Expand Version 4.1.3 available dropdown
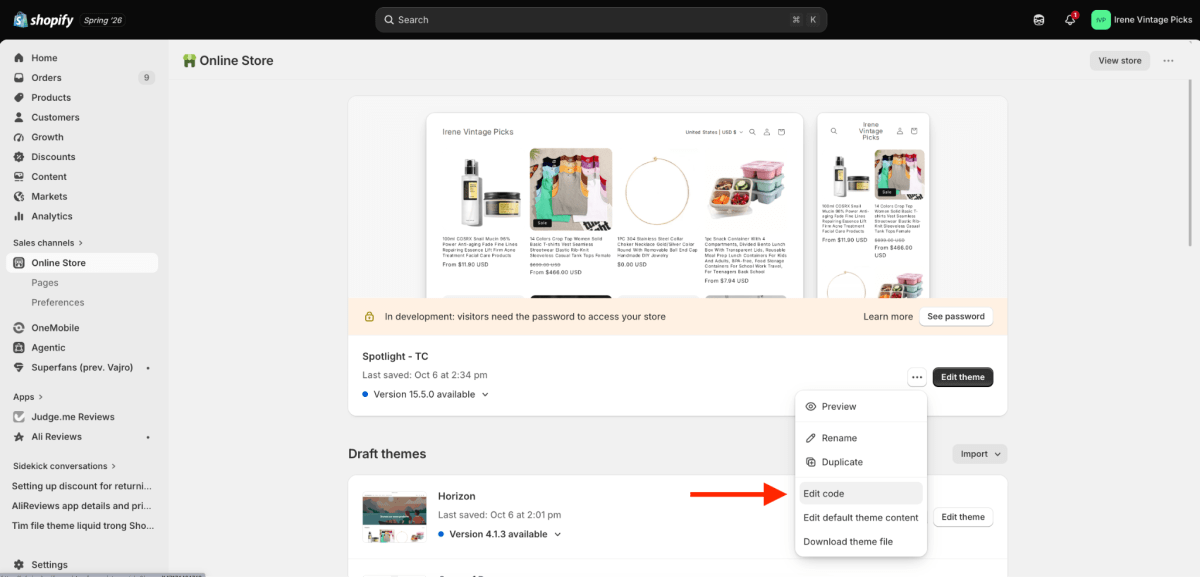The height and width of the screenshot is (577, 1200). tap(500, 534)
